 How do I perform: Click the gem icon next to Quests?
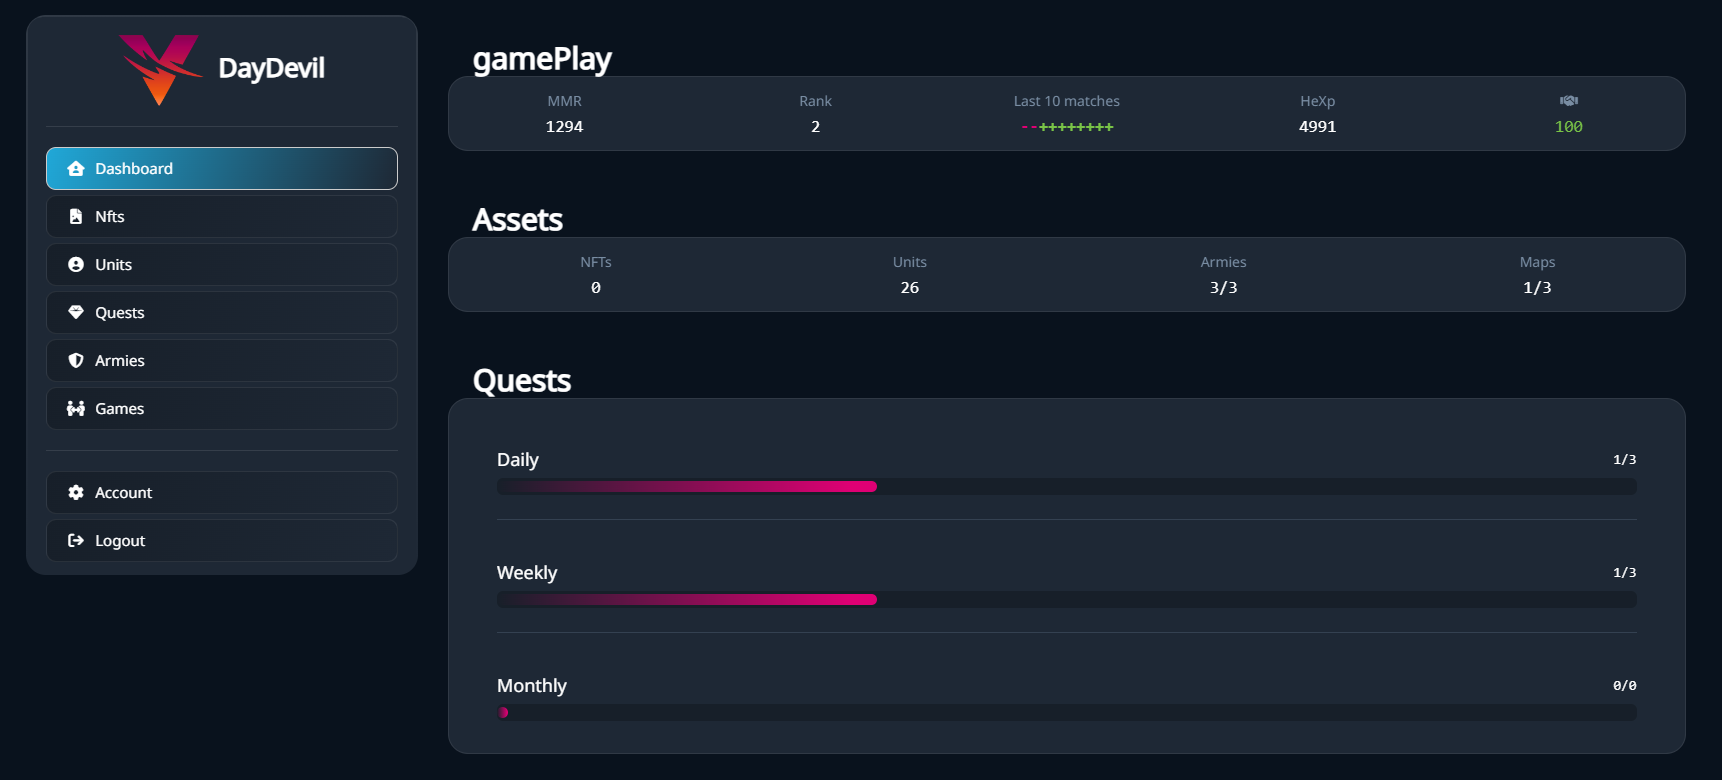pyautogui.click(x=76, y=312)
